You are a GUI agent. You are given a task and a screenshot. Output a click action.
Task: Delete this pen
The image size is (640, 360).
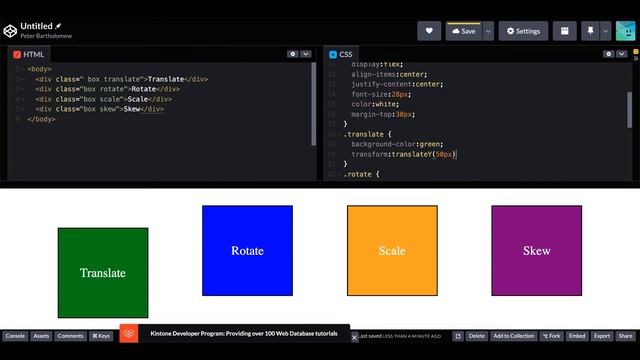[x=476, y=336]
